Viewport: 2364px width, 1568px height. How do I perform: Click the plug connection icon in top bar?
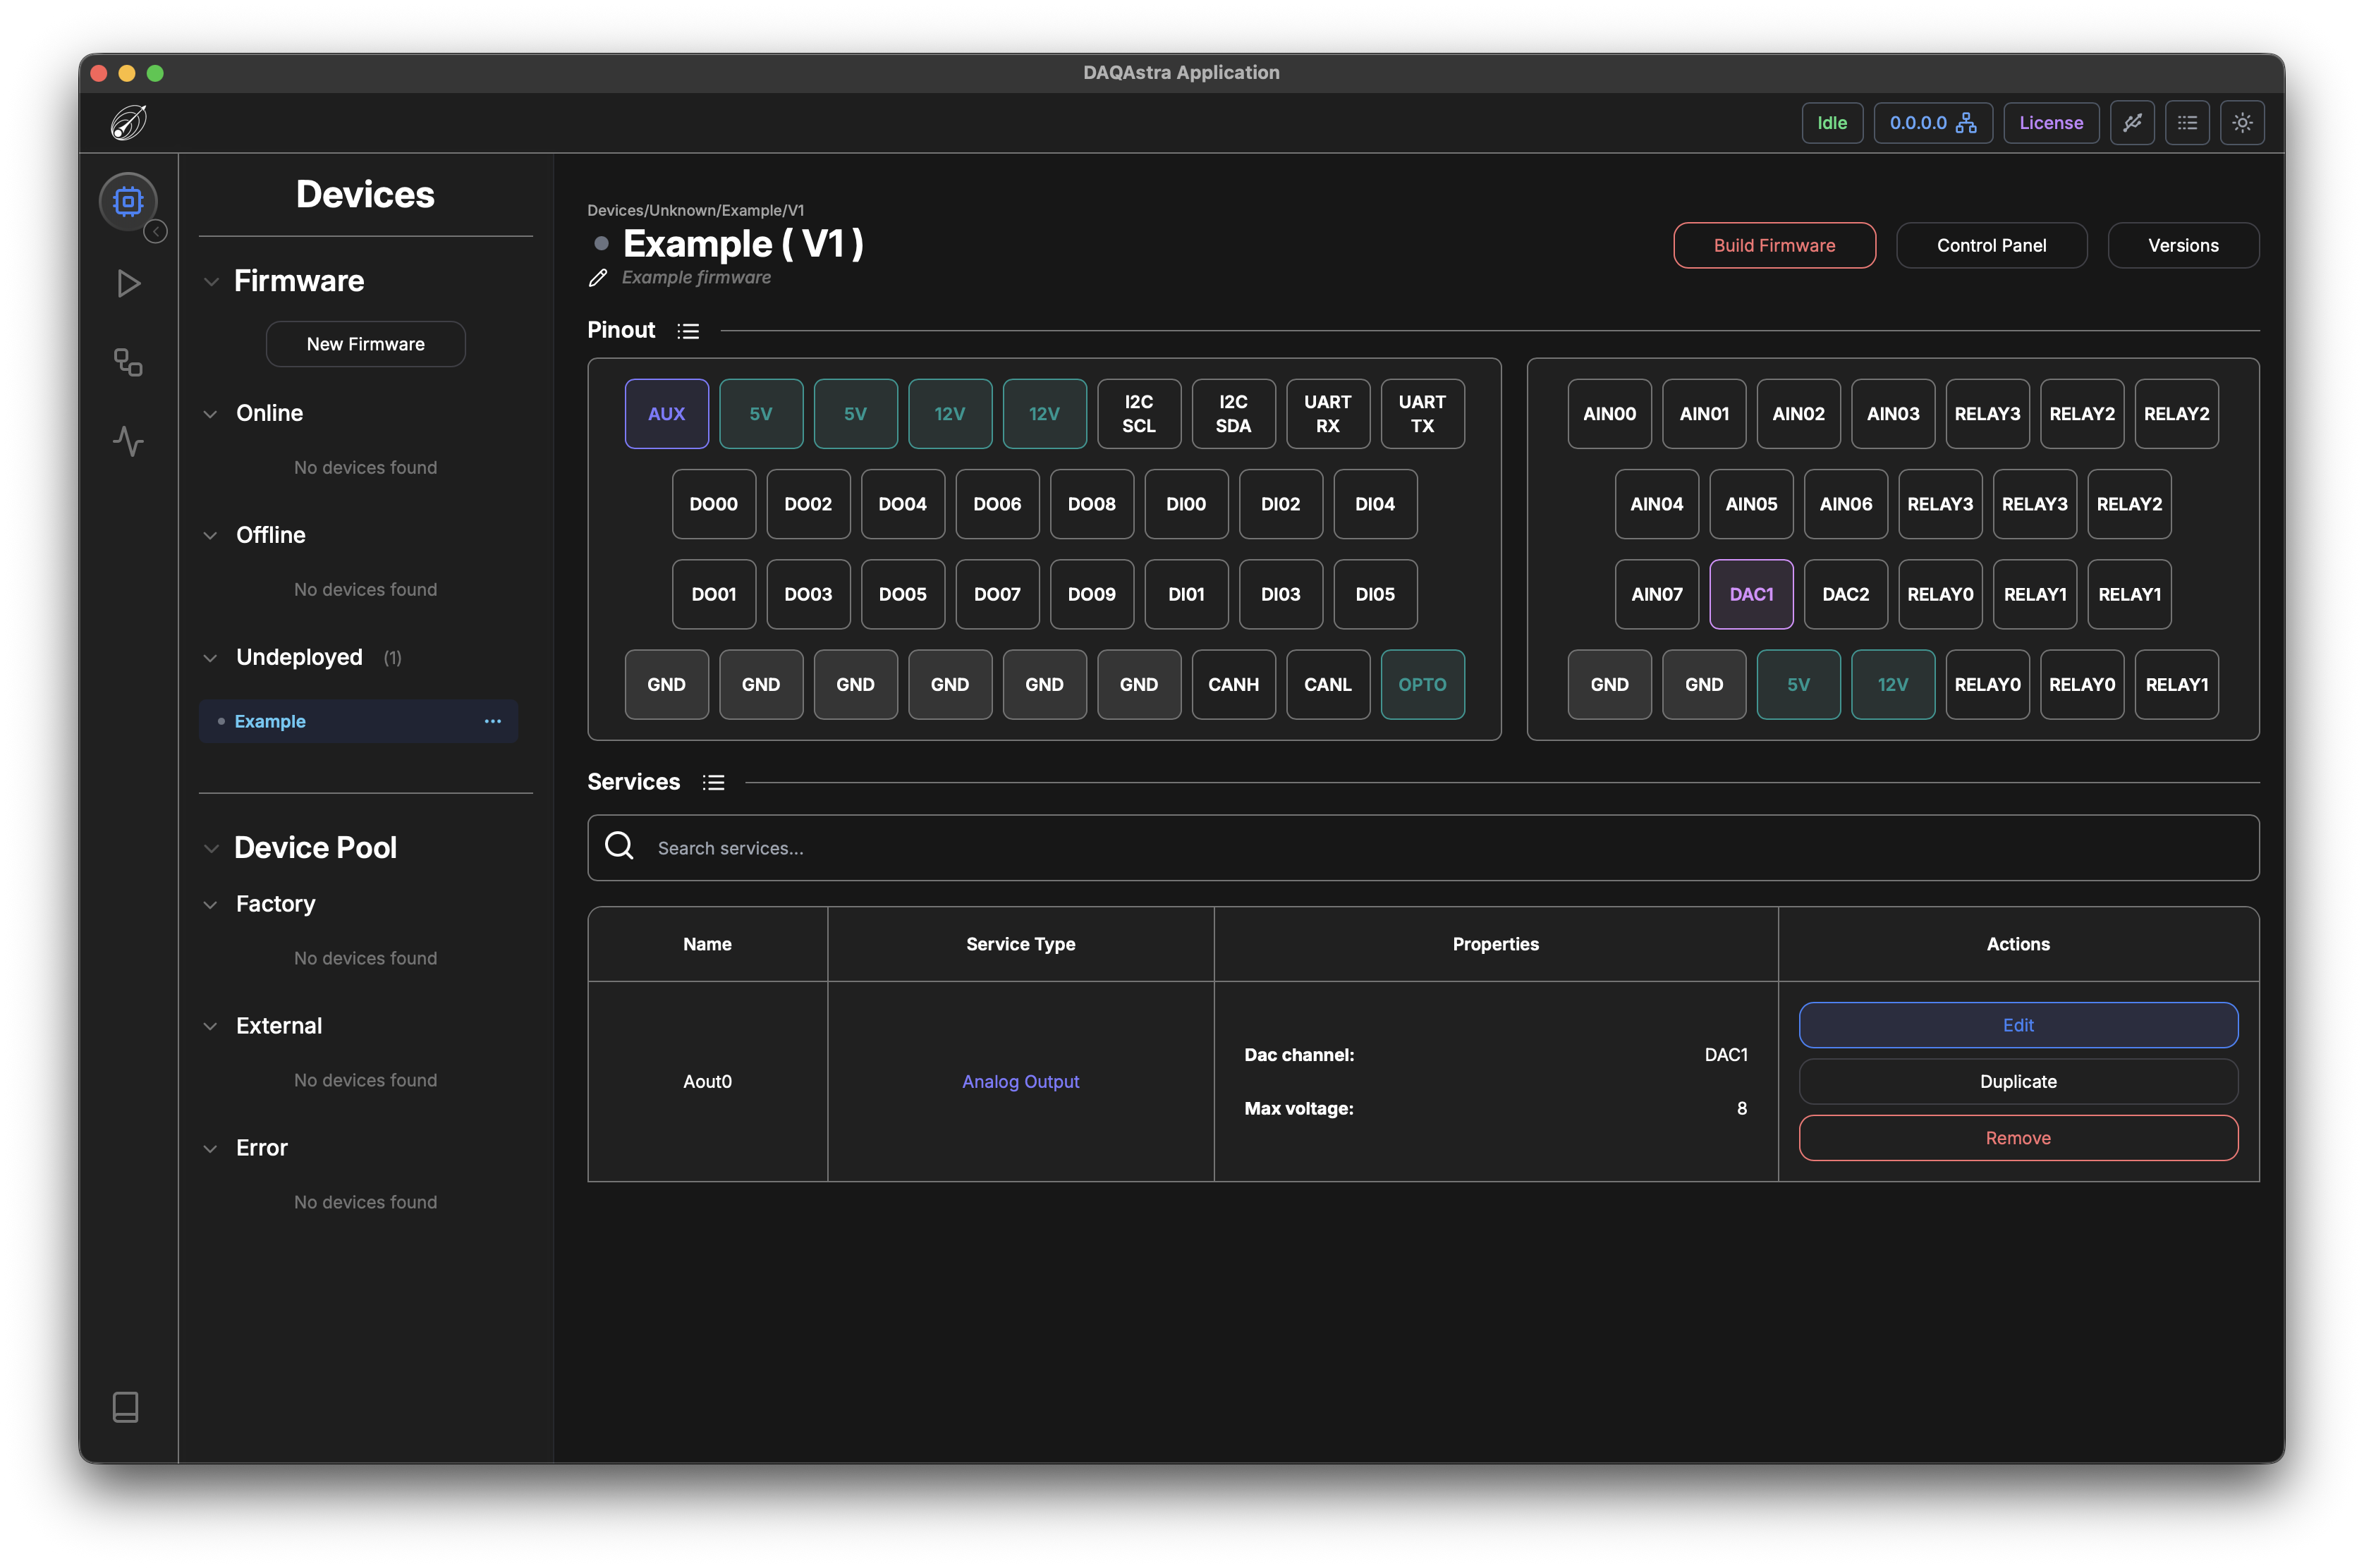coord(2132,123)
